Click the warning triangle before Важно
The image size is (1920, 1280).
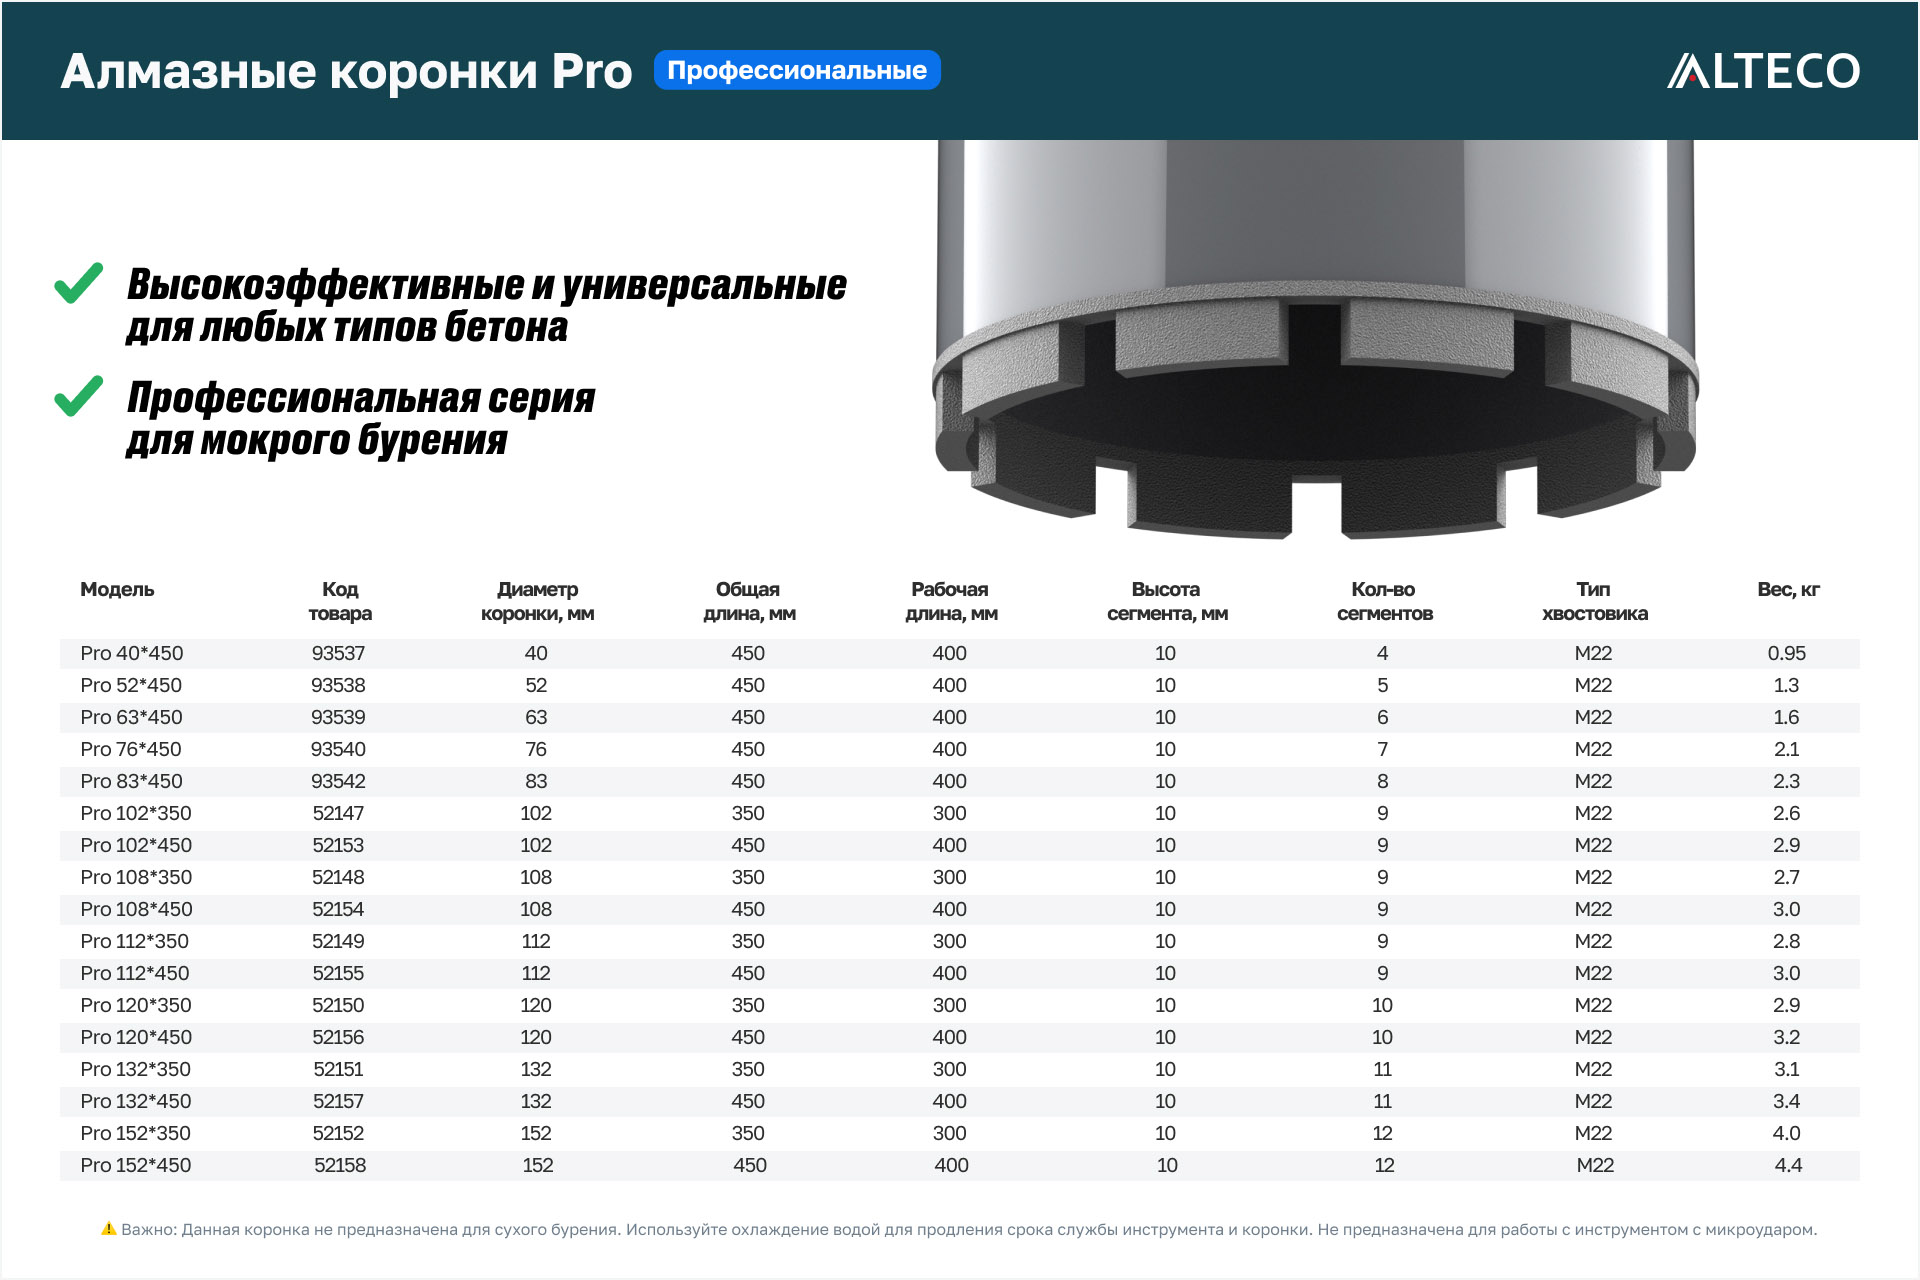pos(109,1229)
